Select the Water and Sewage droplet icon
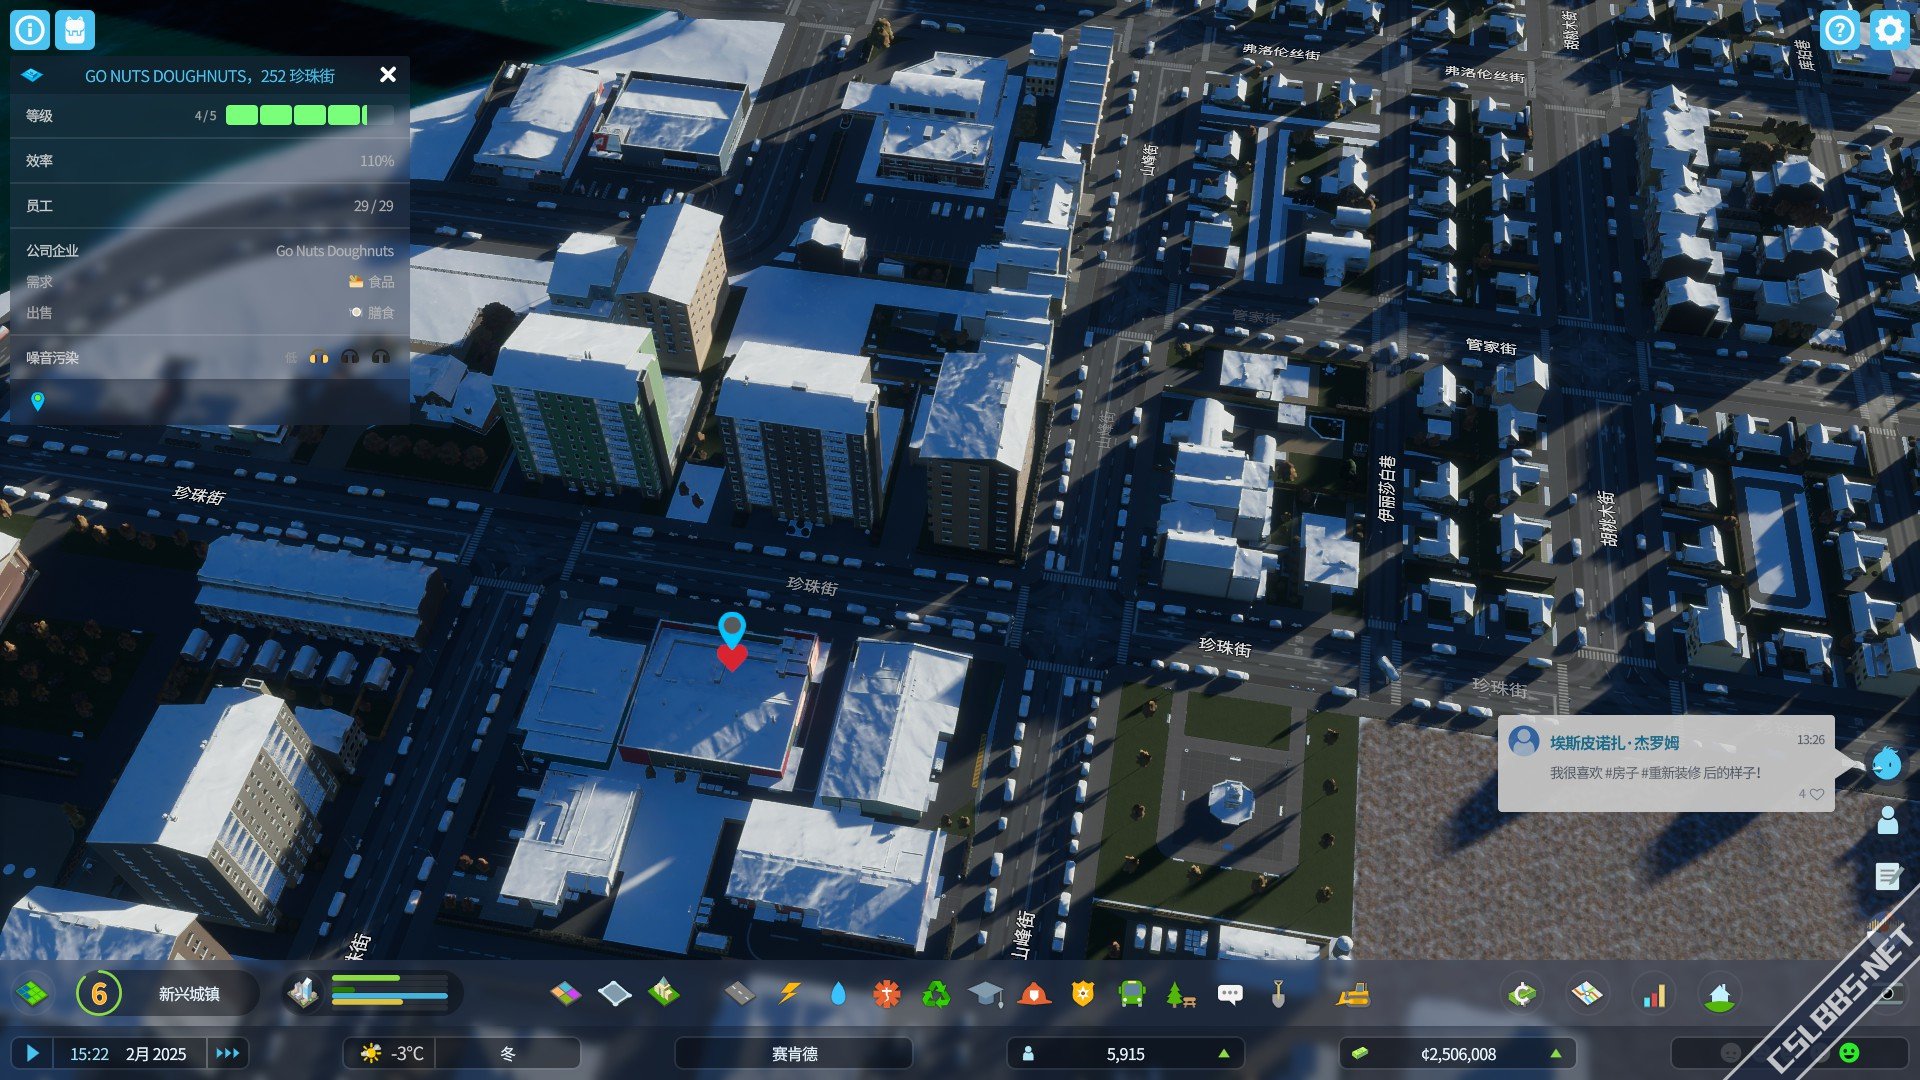This screenshot has height=1080, width=1920. point(838,993)
